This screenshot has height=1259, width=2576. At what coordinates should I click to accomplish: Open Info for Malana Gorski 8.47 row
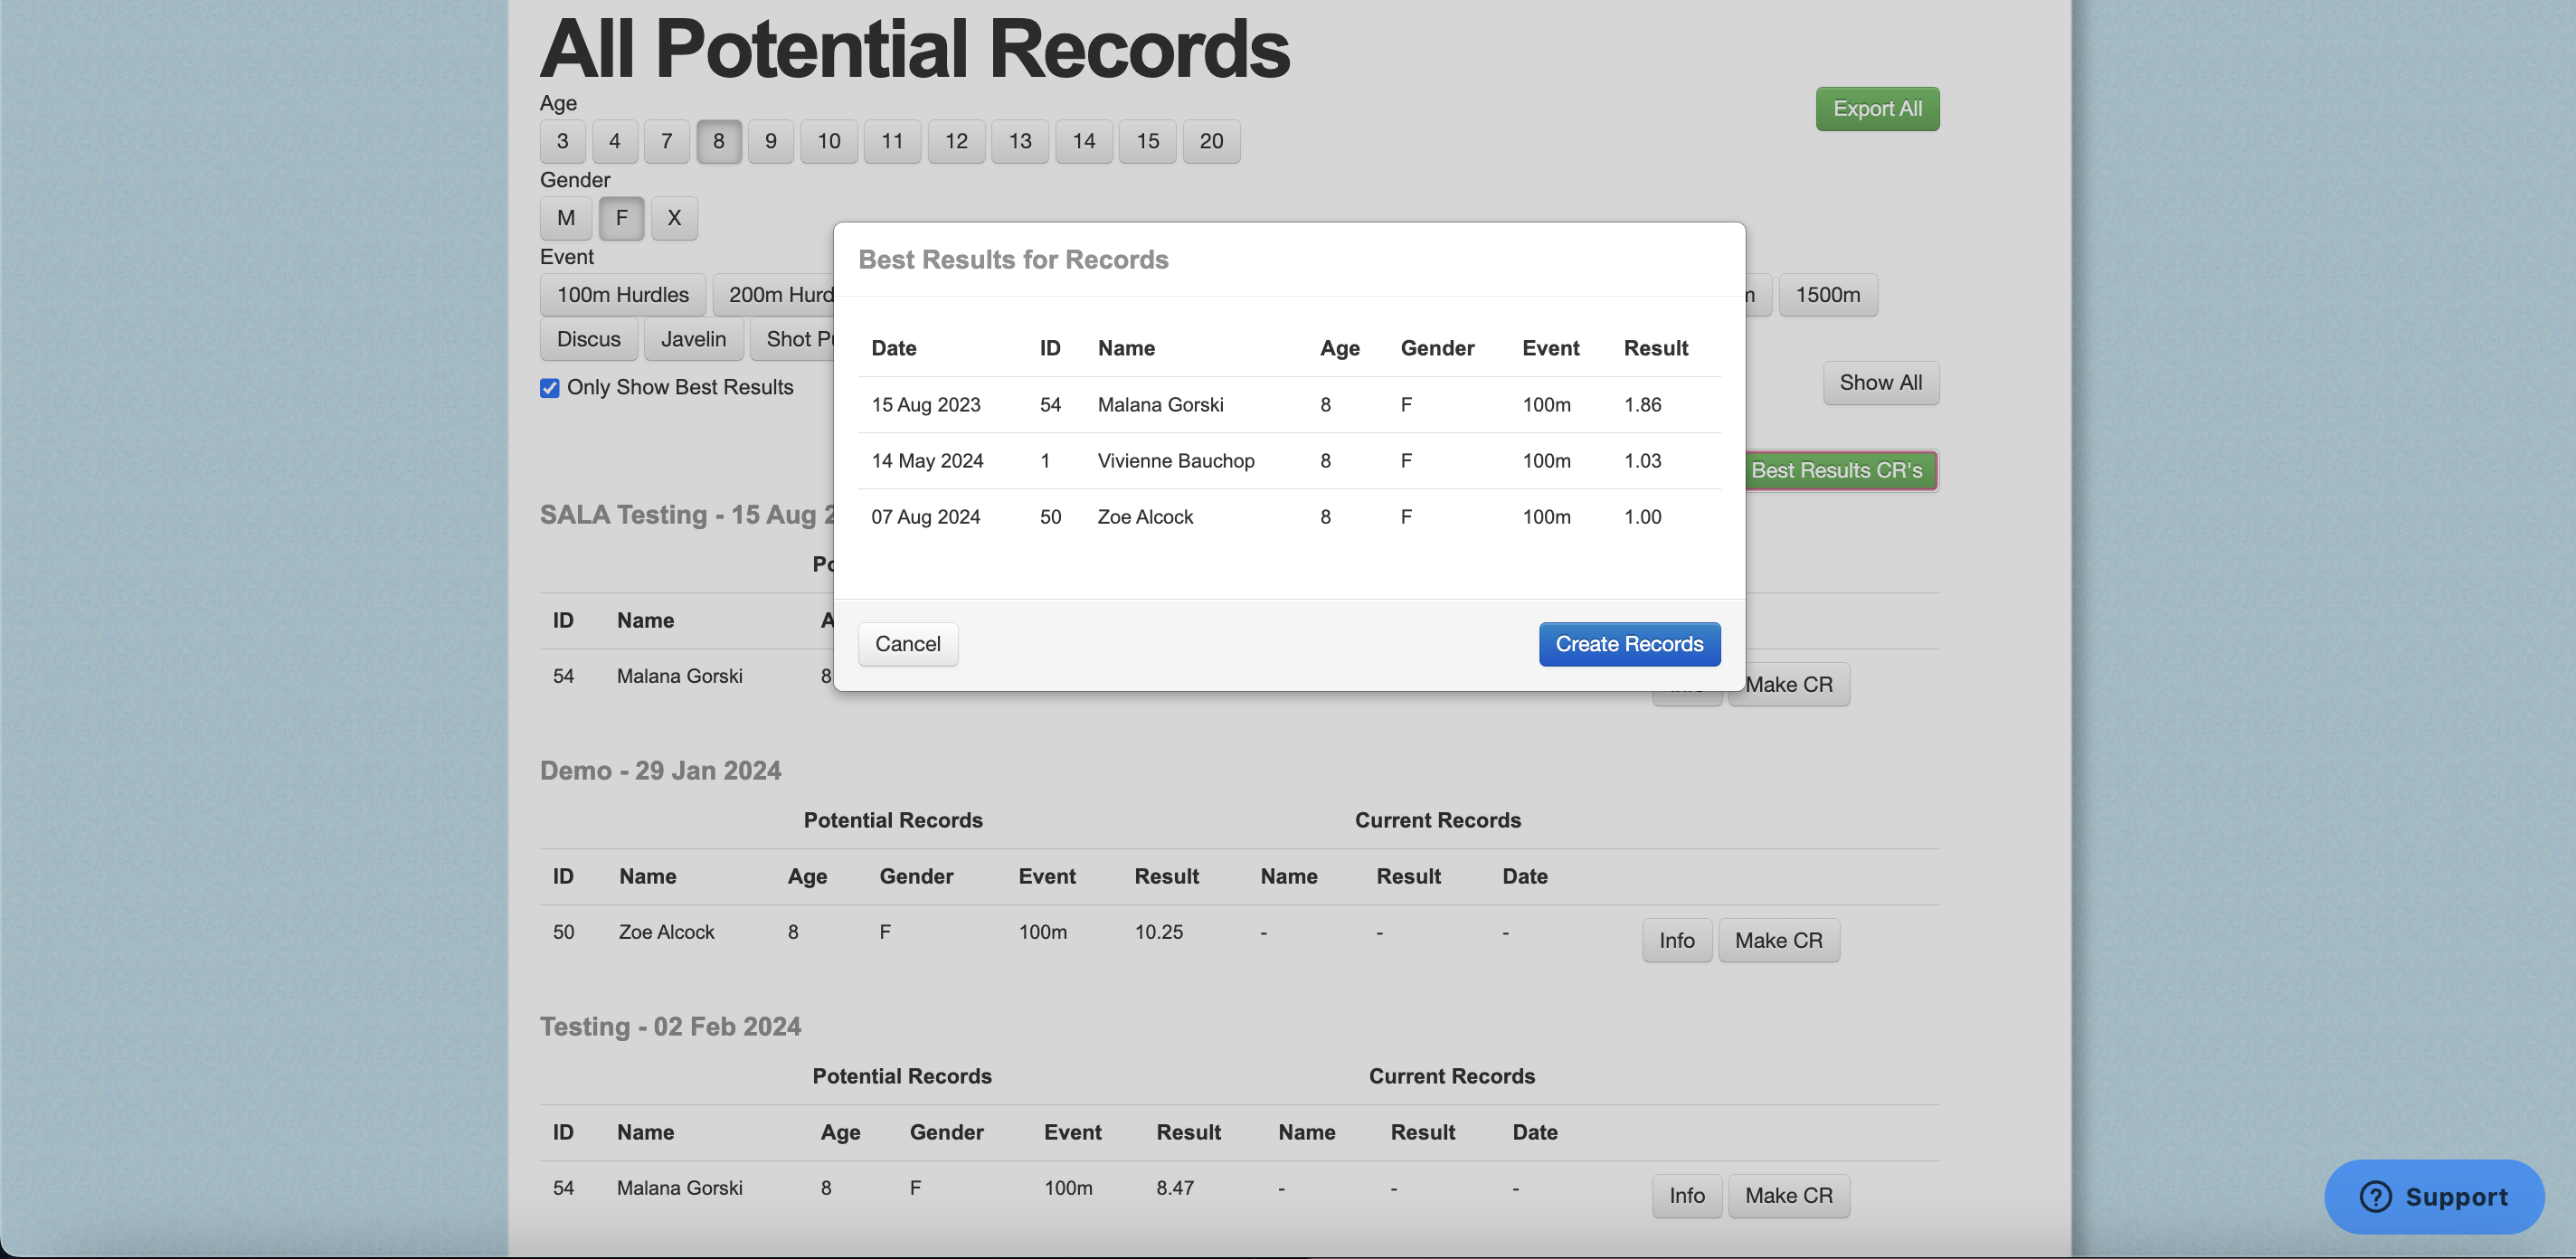[1687, 1195]
